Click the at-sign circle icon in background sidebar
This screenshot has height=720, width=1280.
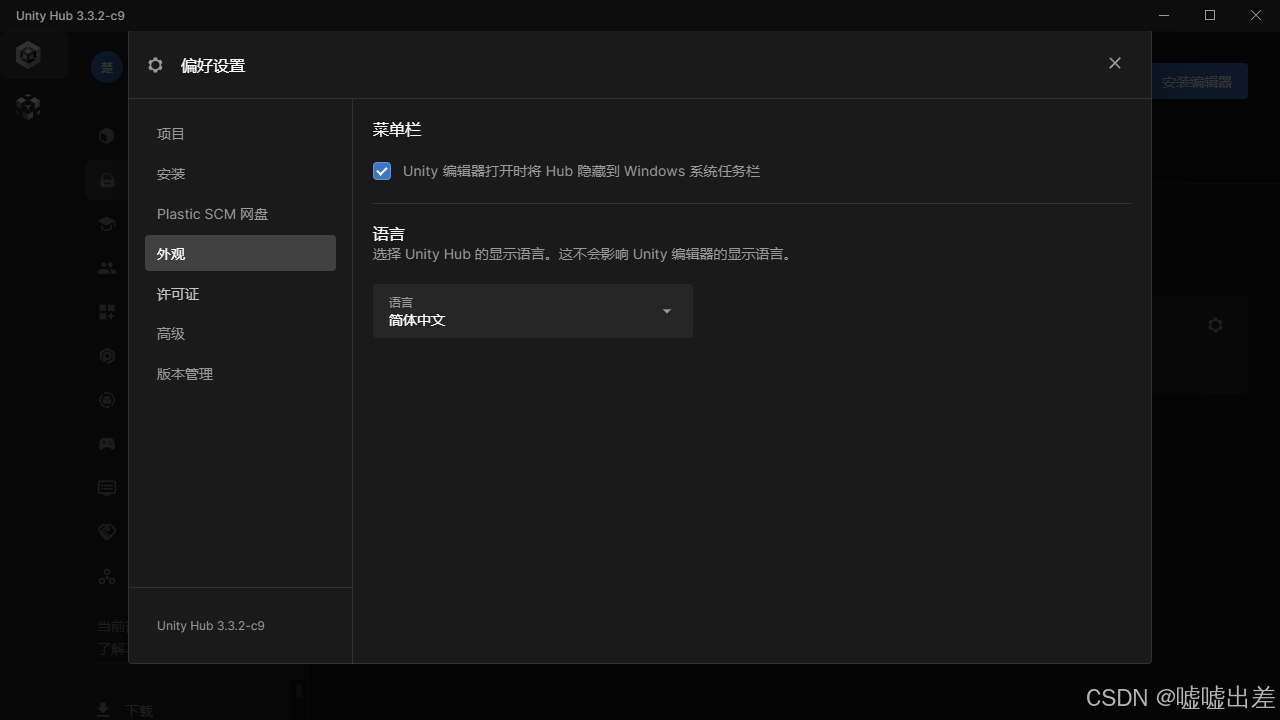pyautogui.click(x=107, y=400)
